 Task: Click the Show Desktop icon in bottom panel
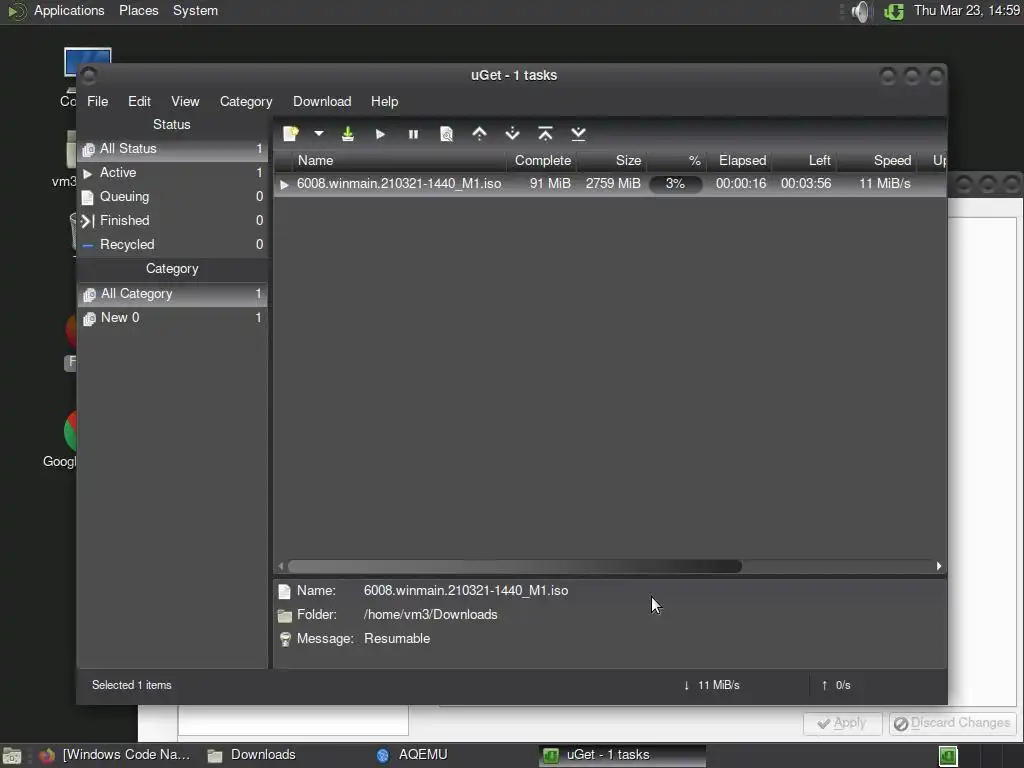point(12,756)
